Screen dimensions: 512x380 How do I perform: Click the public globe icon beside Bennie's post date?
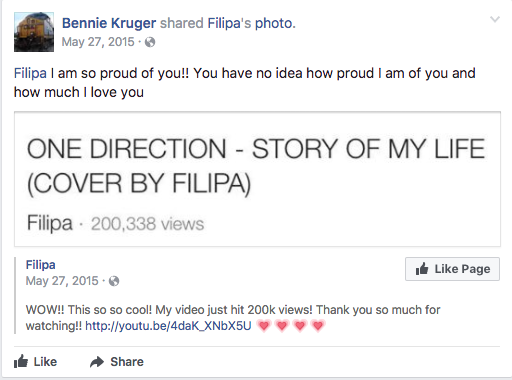click(x=150, y=42)
